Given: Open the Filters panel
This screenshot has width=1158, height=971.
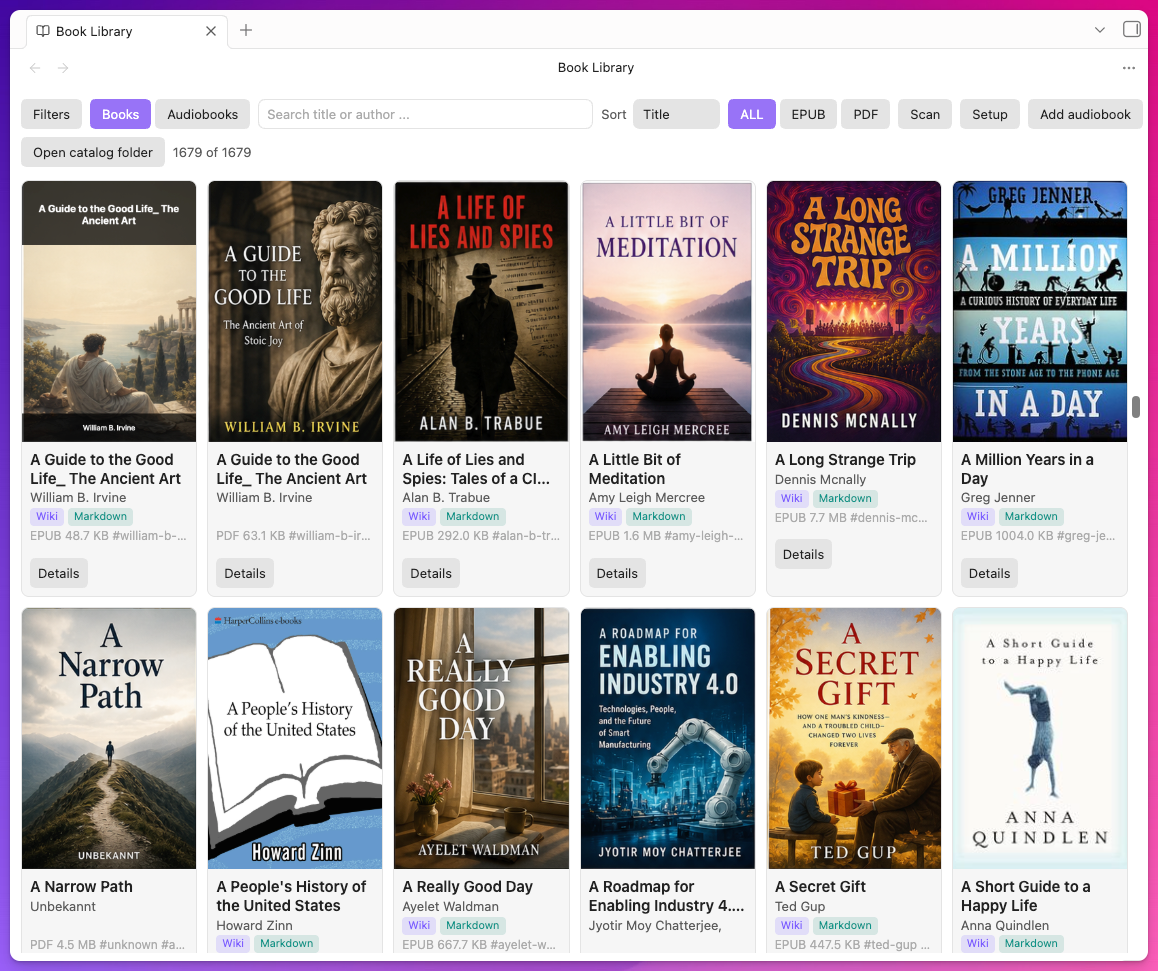Looking at the screenshot, I should tap(52, 114).
